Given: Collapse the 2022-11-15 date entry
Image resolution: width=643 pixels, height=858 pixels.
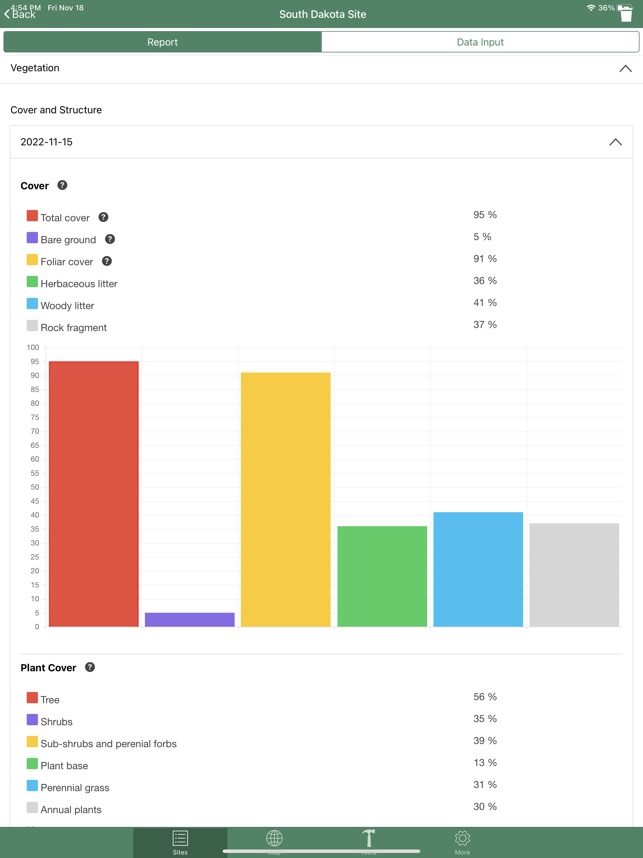Looking at the screenshot, I should (615, 142).
